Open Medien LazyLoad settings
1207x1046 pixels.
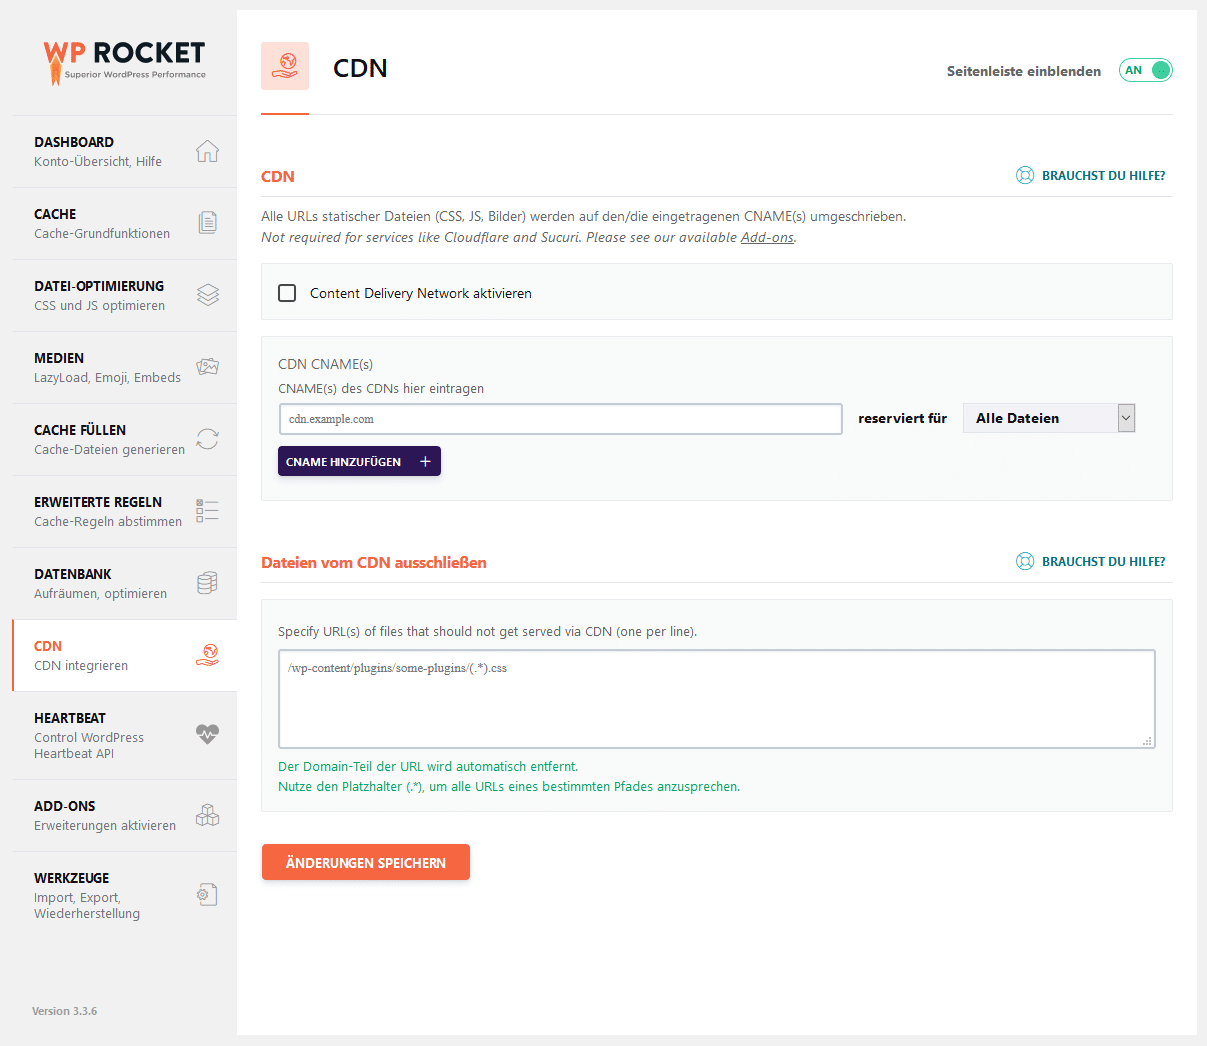click(x=124, y=367)
